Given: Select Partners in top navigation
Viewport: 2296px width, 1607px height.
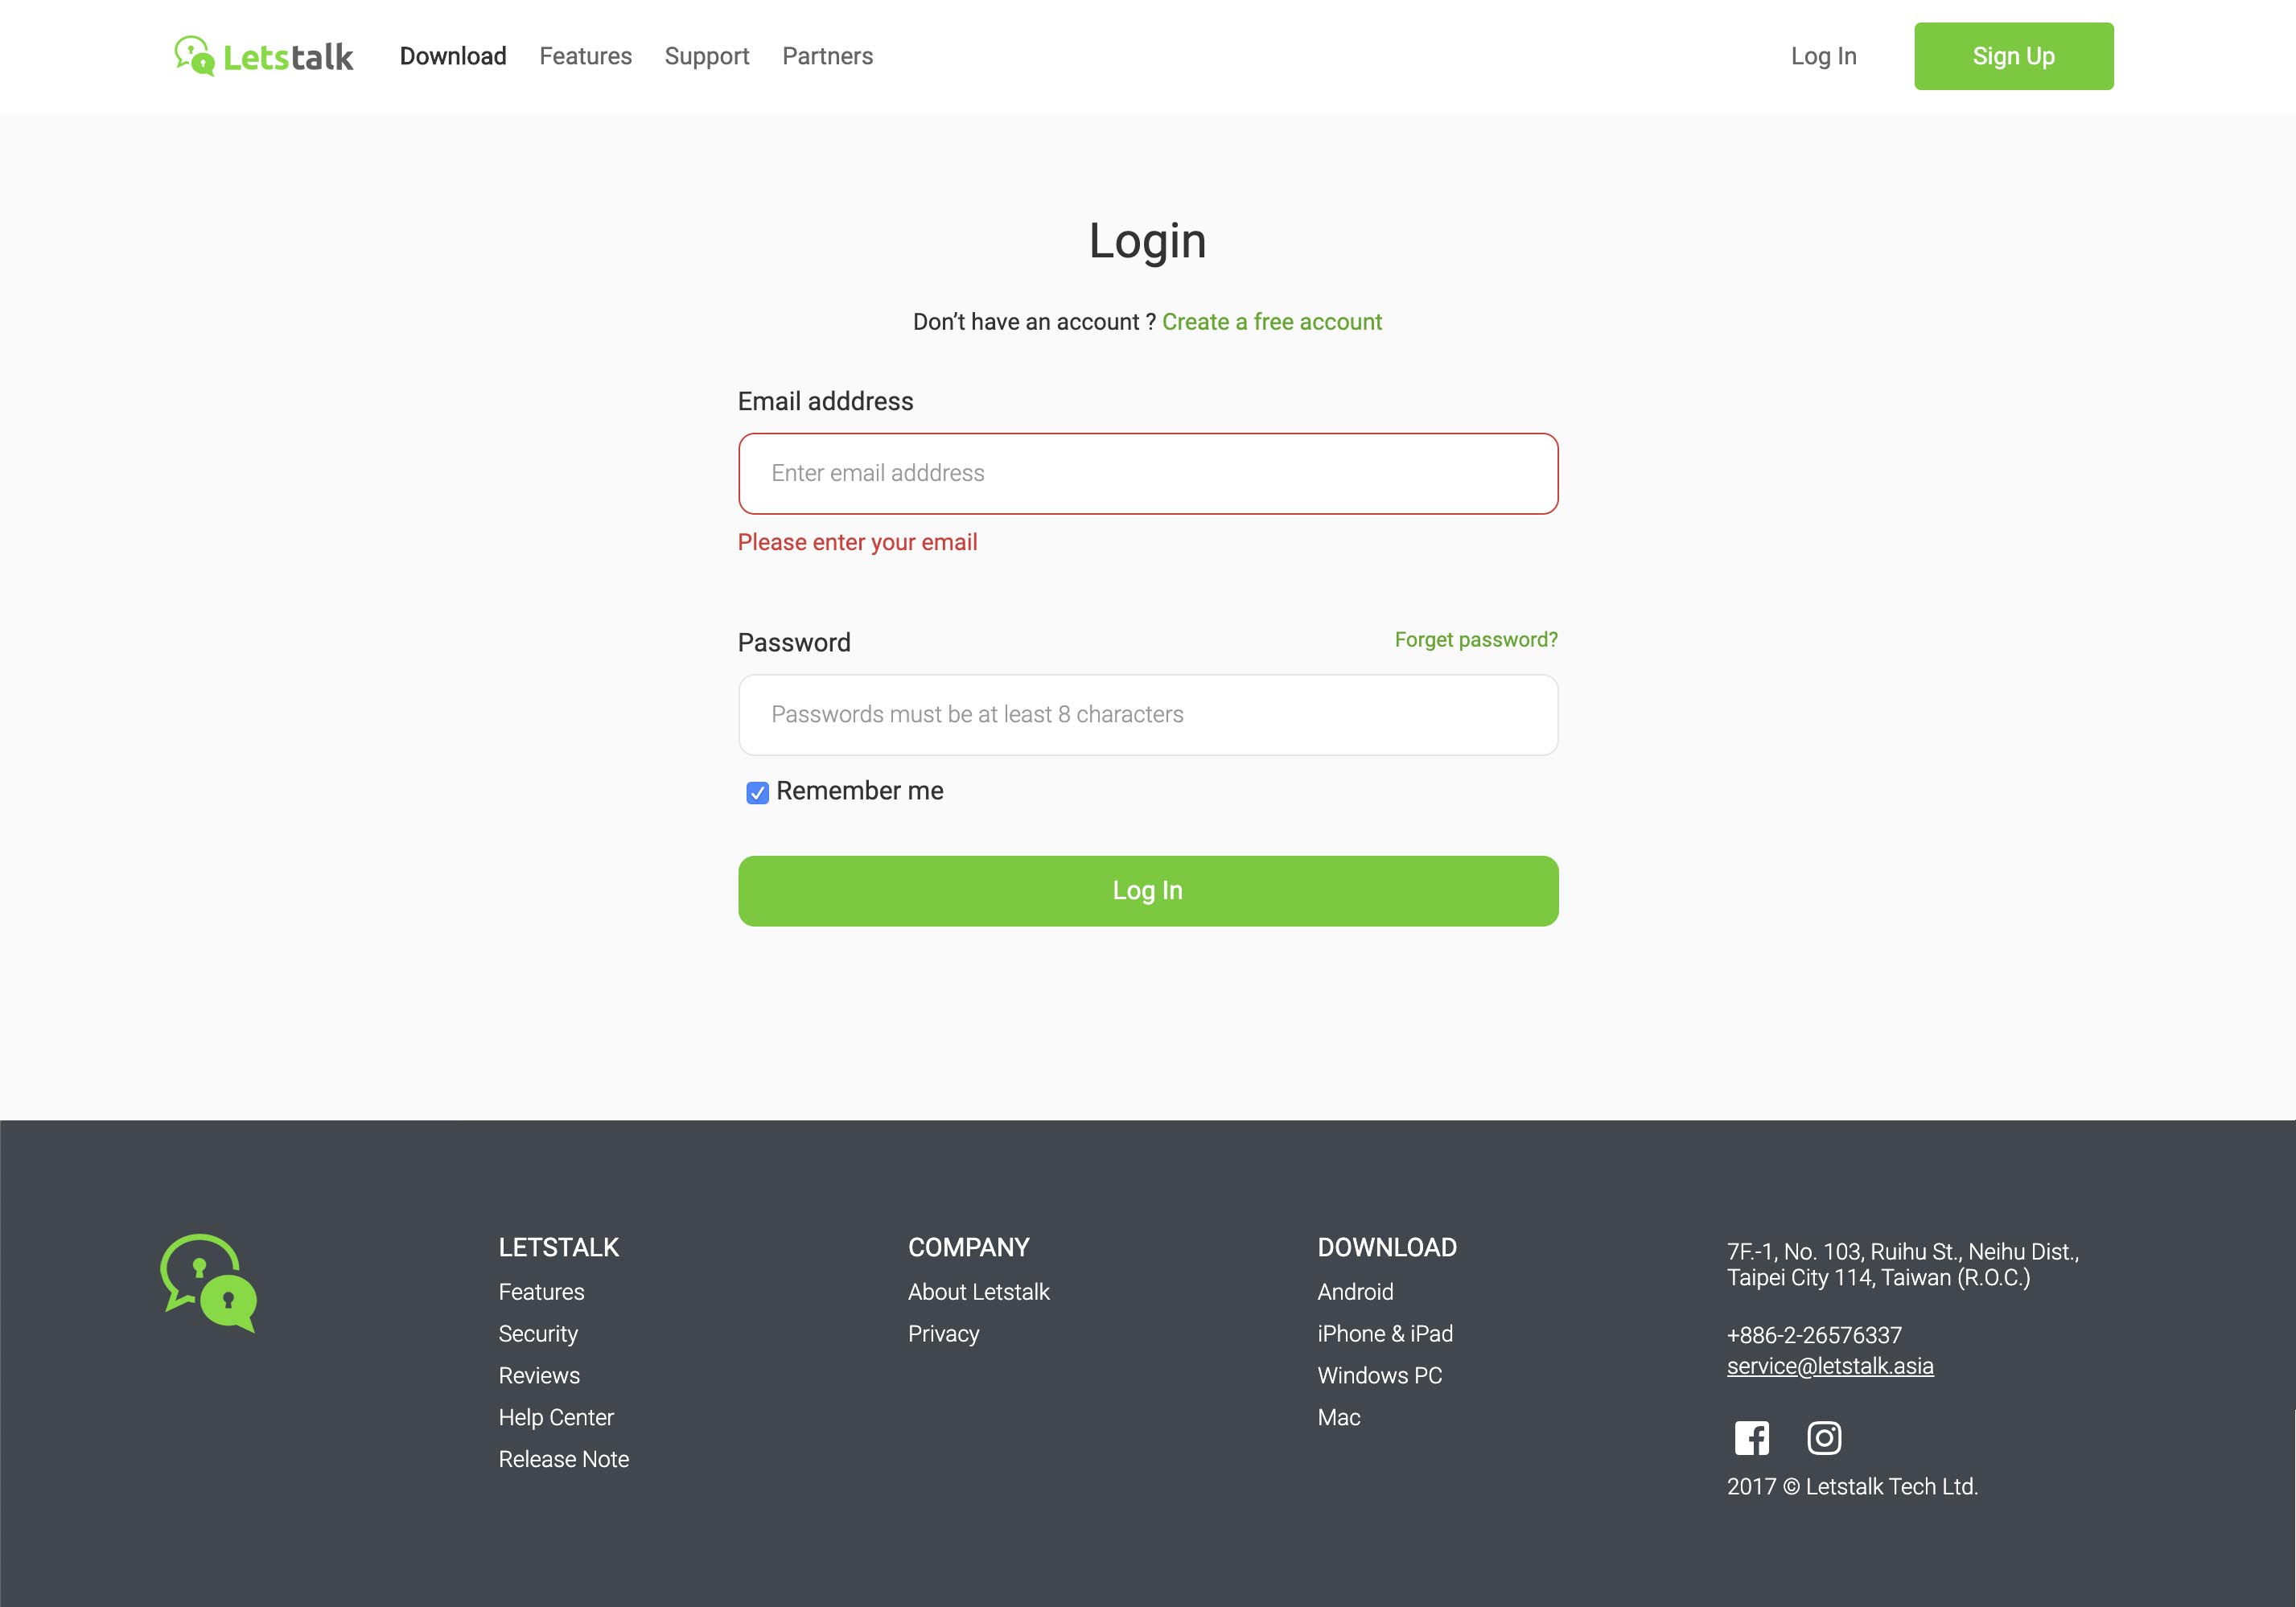Looking at the screenshot, I should pyautogui.click(x=828, y=56).
